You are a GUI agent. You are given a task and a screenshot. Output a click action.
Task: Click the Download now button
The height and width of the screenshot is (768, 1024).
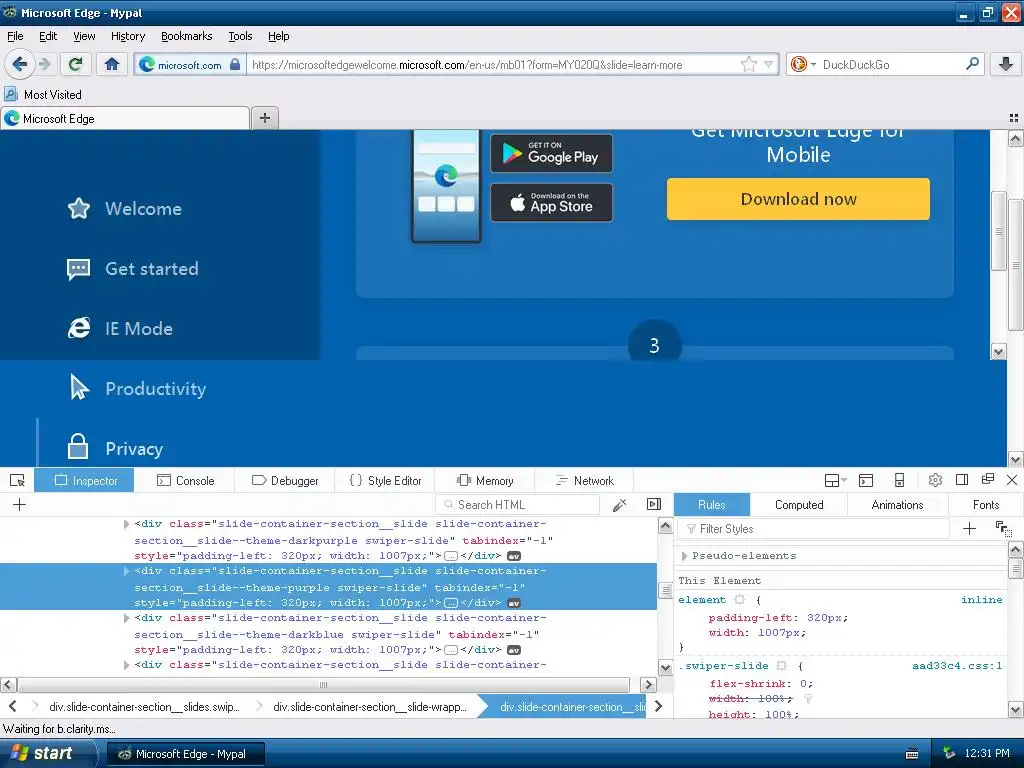(x=798, y=199)
